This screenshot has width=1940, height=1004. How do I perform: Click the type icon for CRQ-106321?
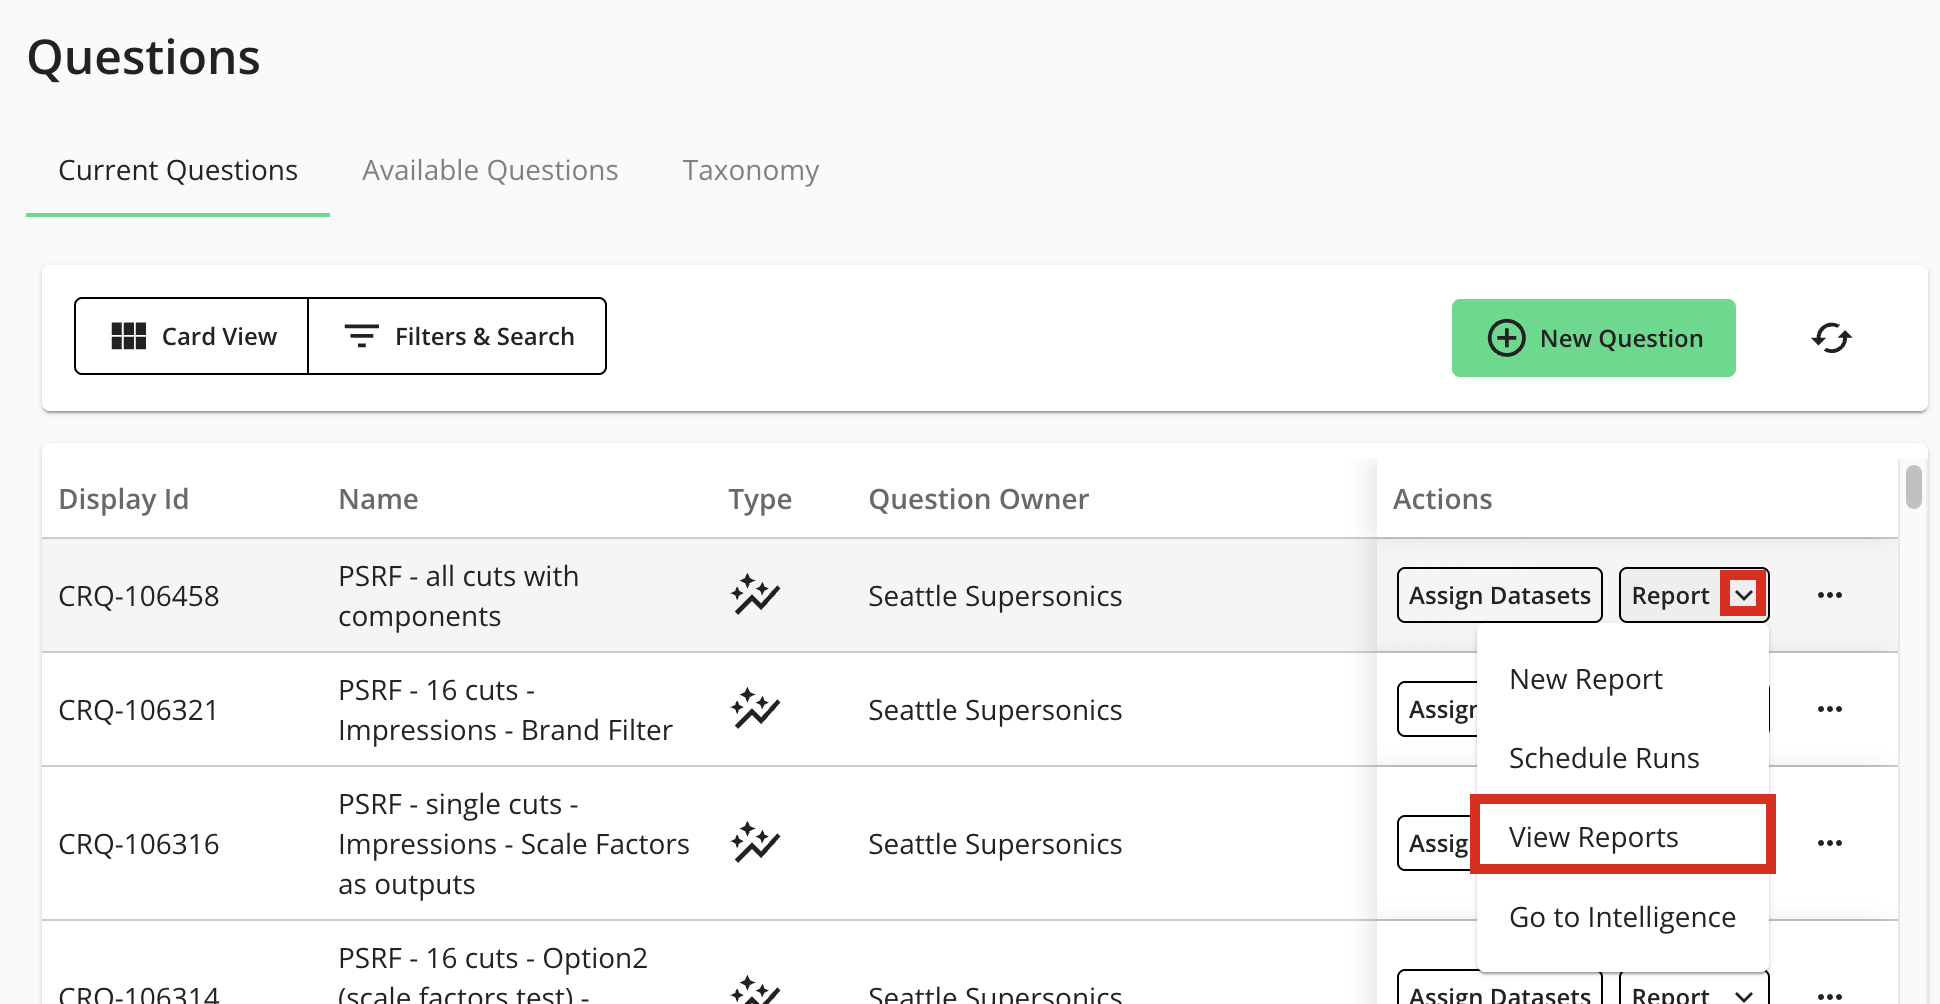pos(755,709)
